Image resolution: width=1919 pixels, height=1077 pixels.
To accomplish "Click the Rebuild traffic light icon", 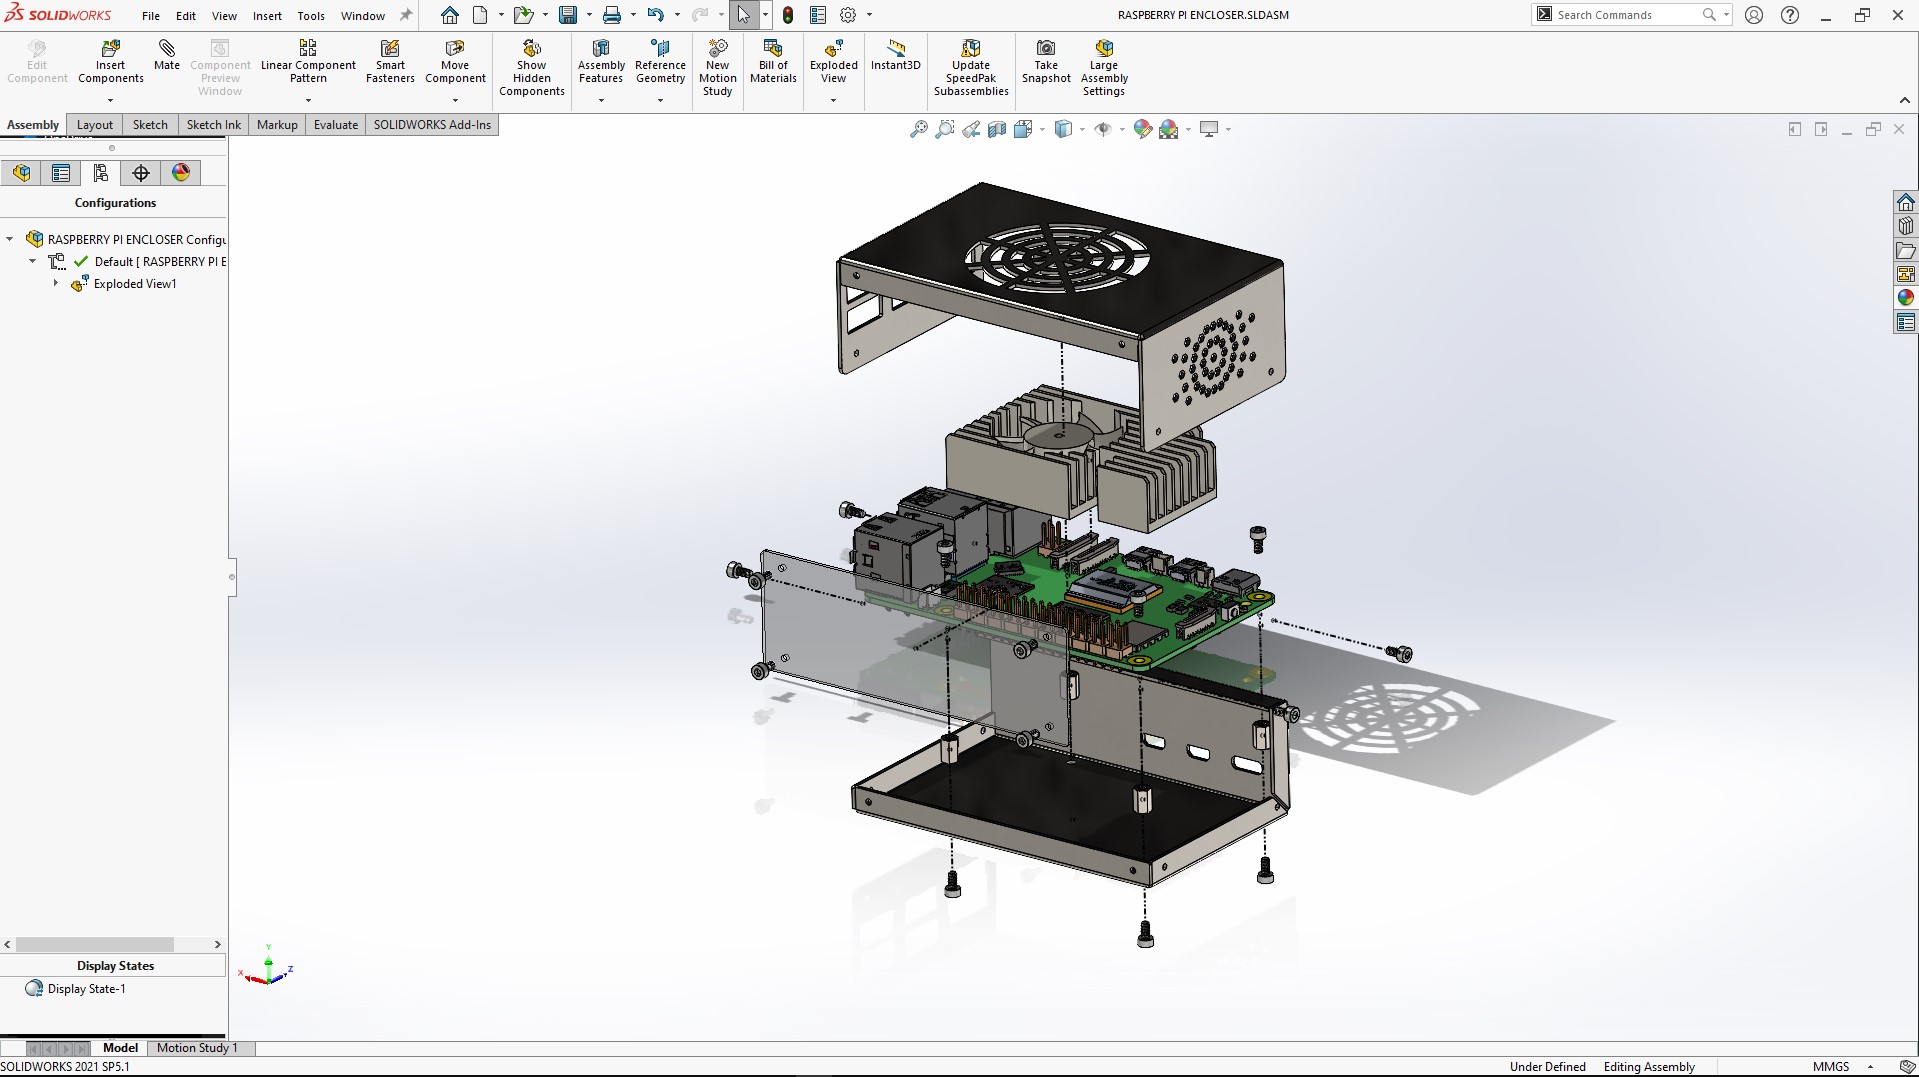I will tap(788, 15).
